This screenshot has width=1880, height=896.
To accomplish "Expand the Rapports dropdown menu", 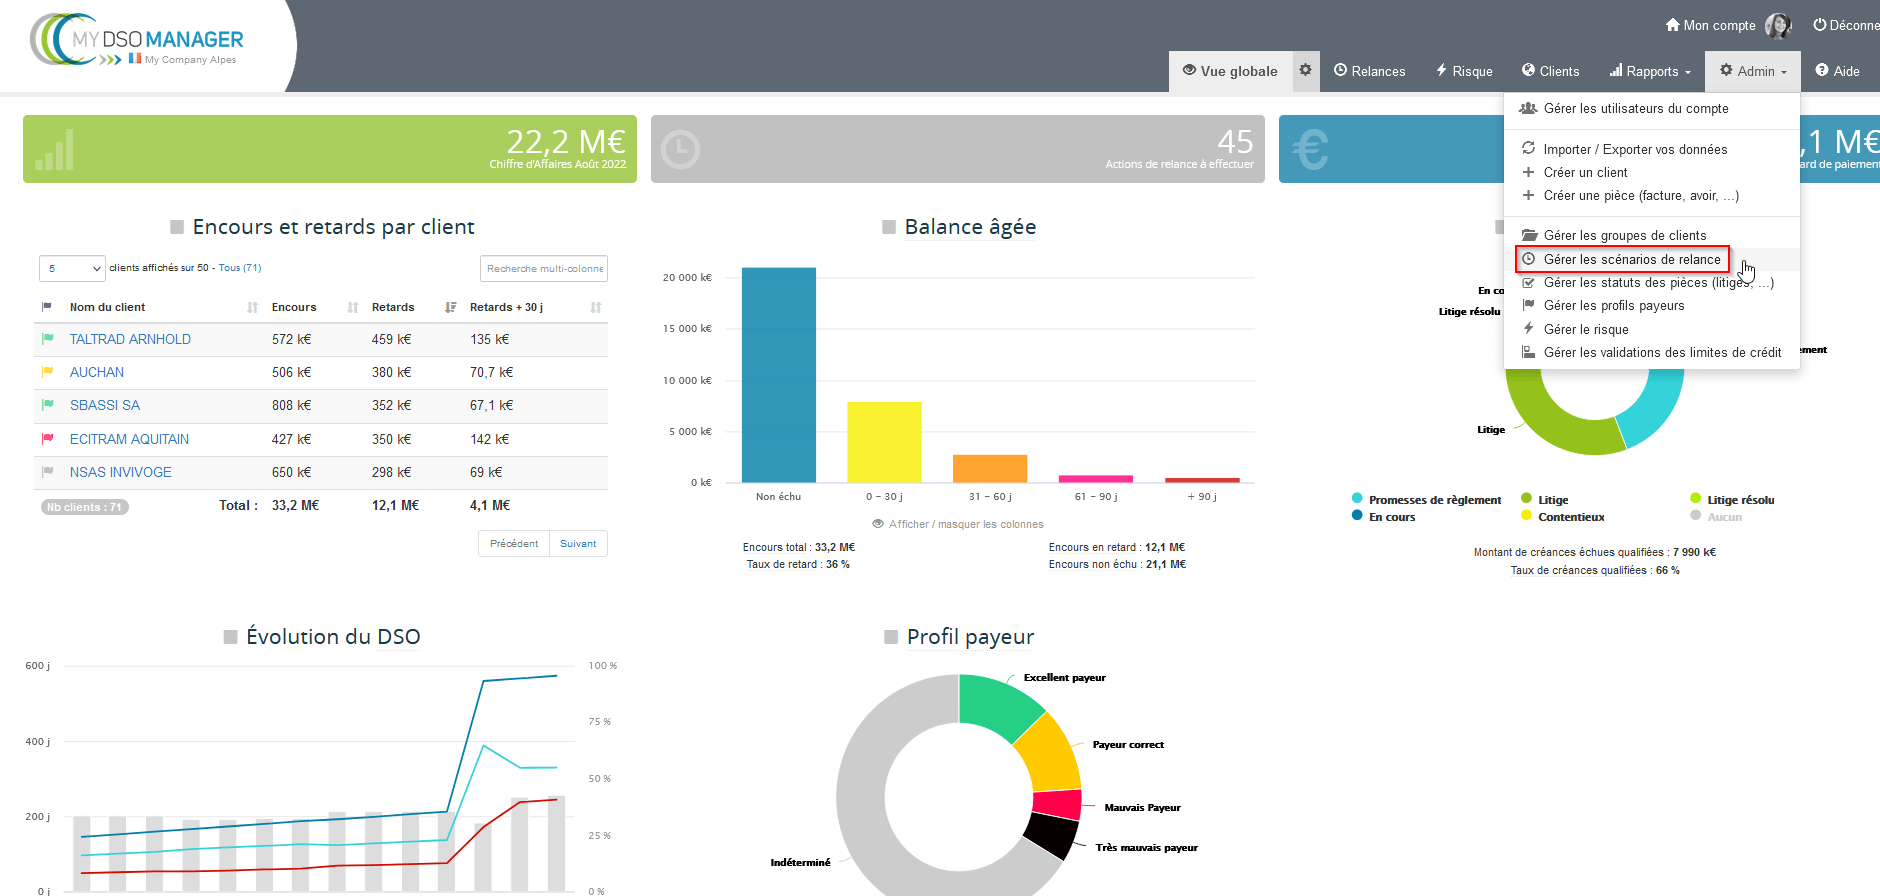I will (1651, 71).
